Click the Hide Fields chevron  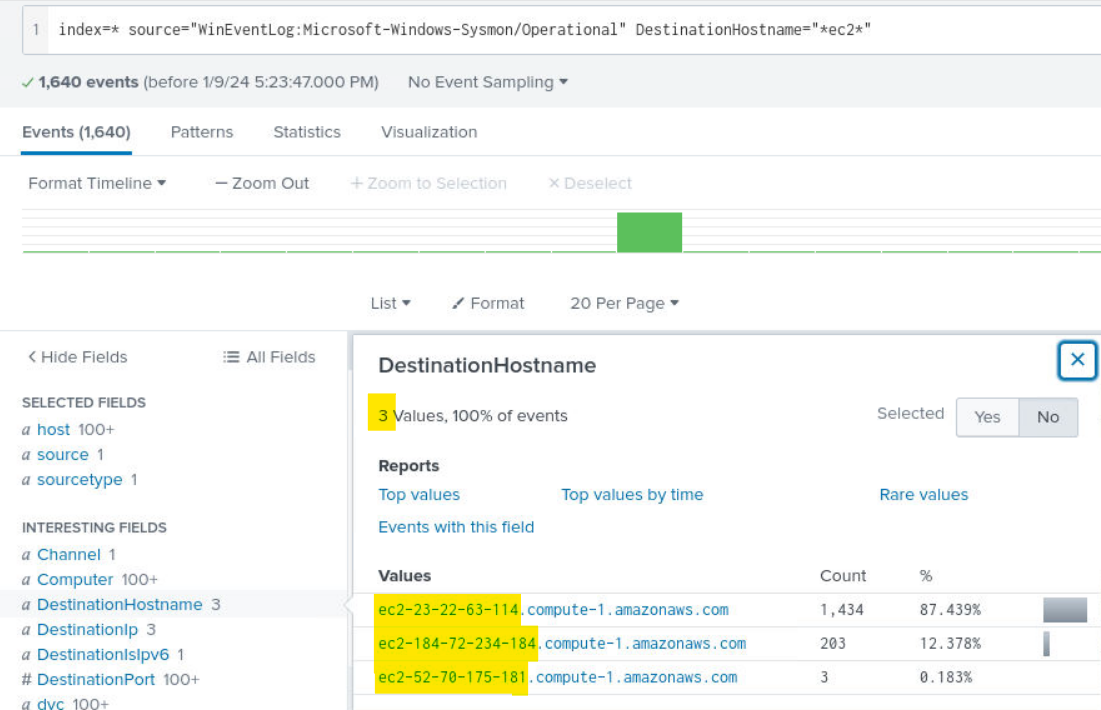coord(32,357)
